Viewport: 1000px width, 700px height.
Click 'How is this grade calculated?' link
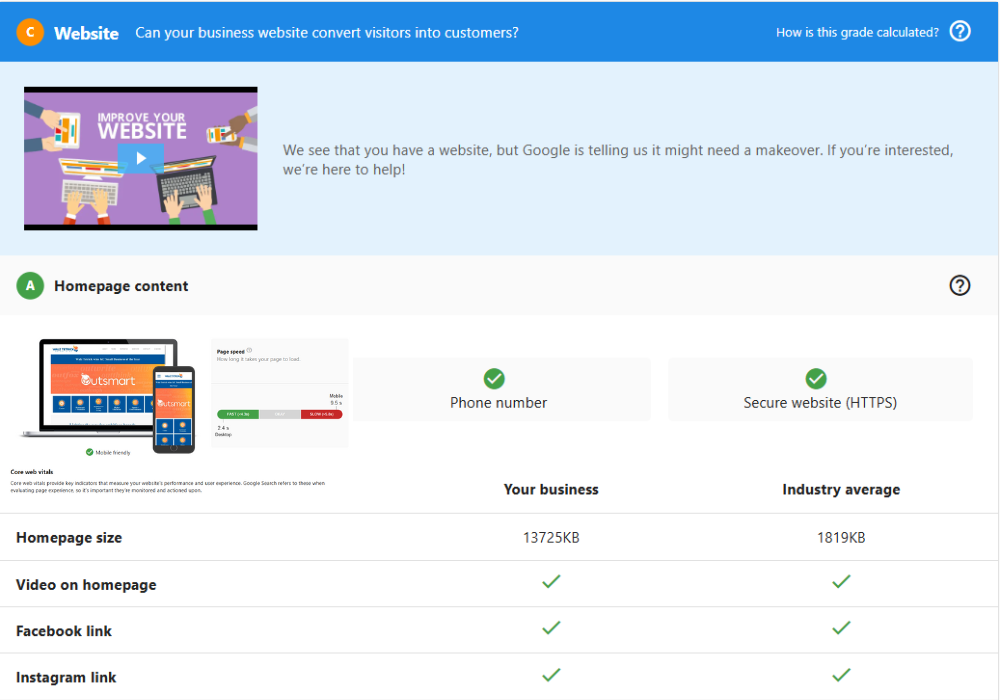(x=857, y=32)
